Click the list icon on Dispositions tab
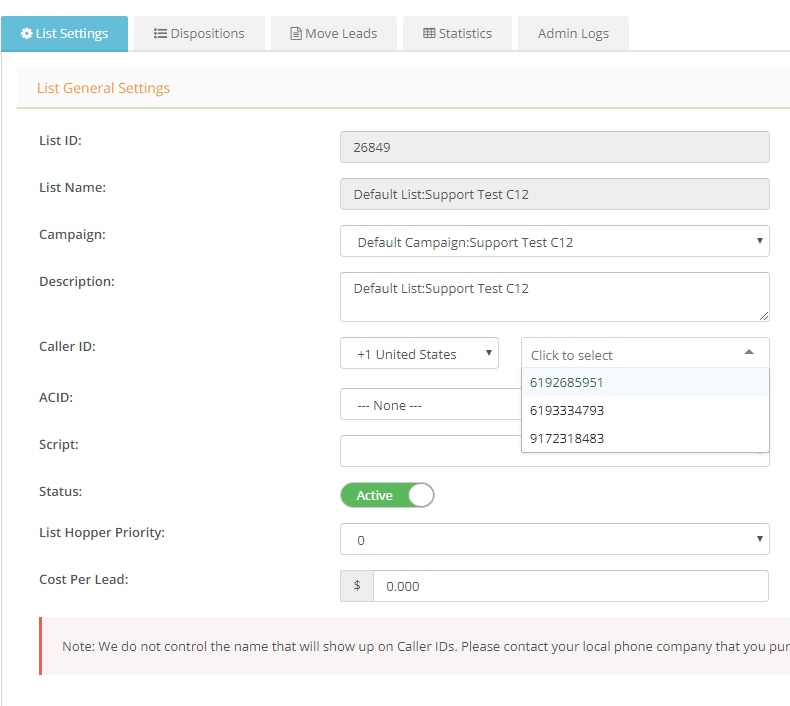790x706 pixels. point(160,33)
